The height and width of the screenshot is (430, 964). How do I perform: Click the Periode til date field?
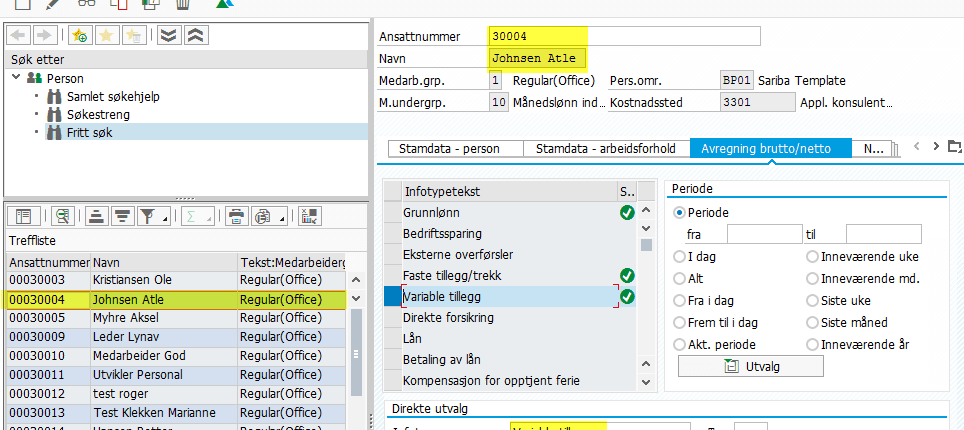pos(883,234)
